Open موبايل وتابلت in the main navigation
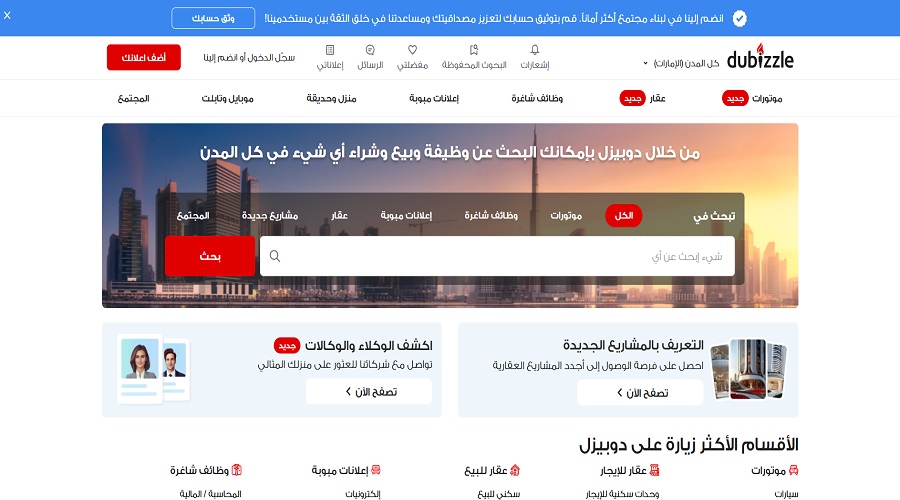Viewport: 900px width, 500px height. tap(227, 99)
